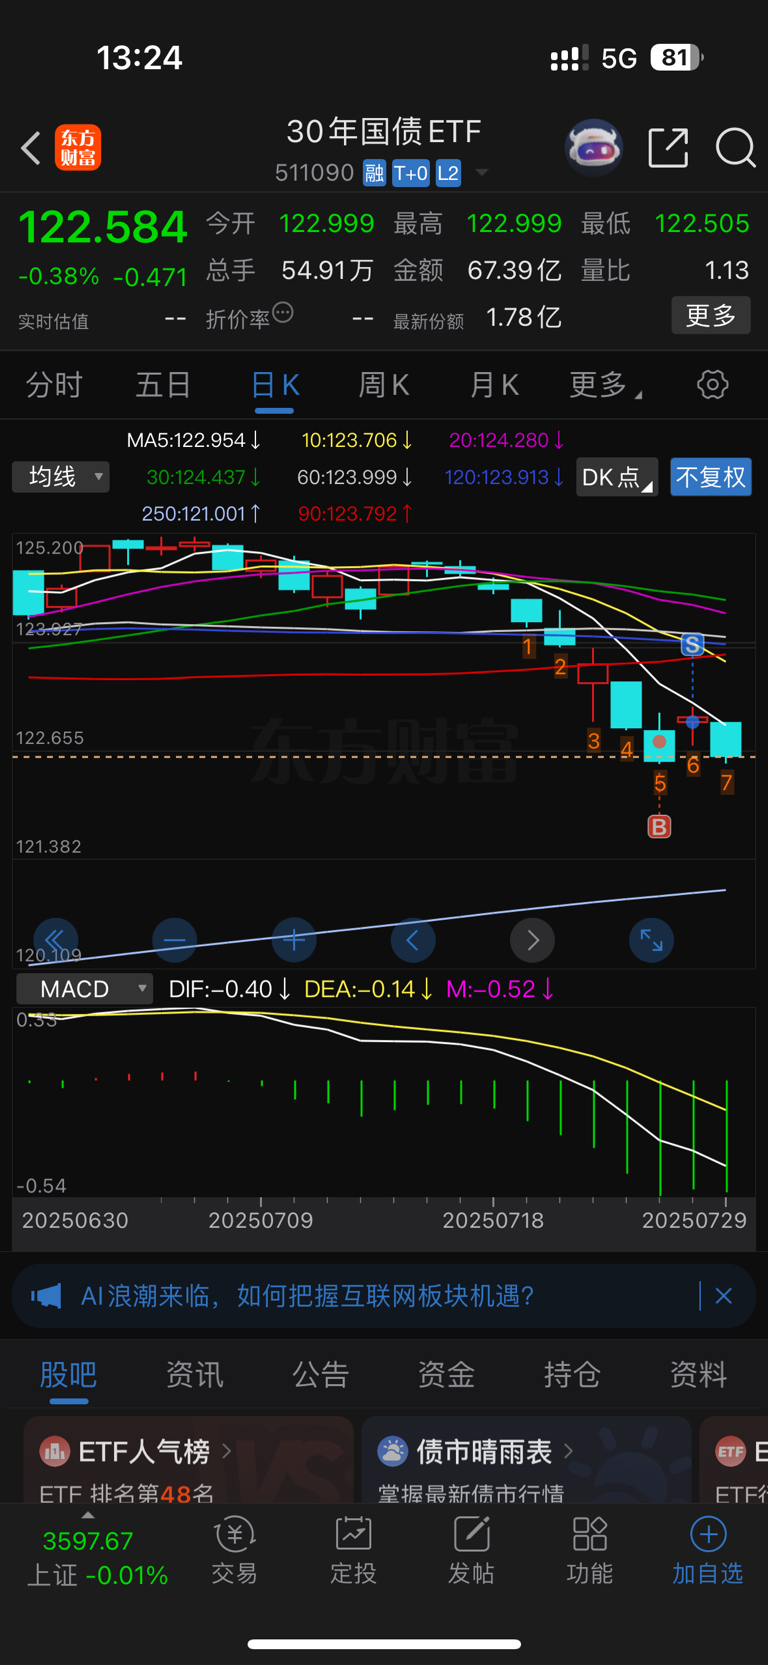This screenshot has height=1665, width=769.
Task: Select the 日K tab
Action: click(x=275, y=385)
